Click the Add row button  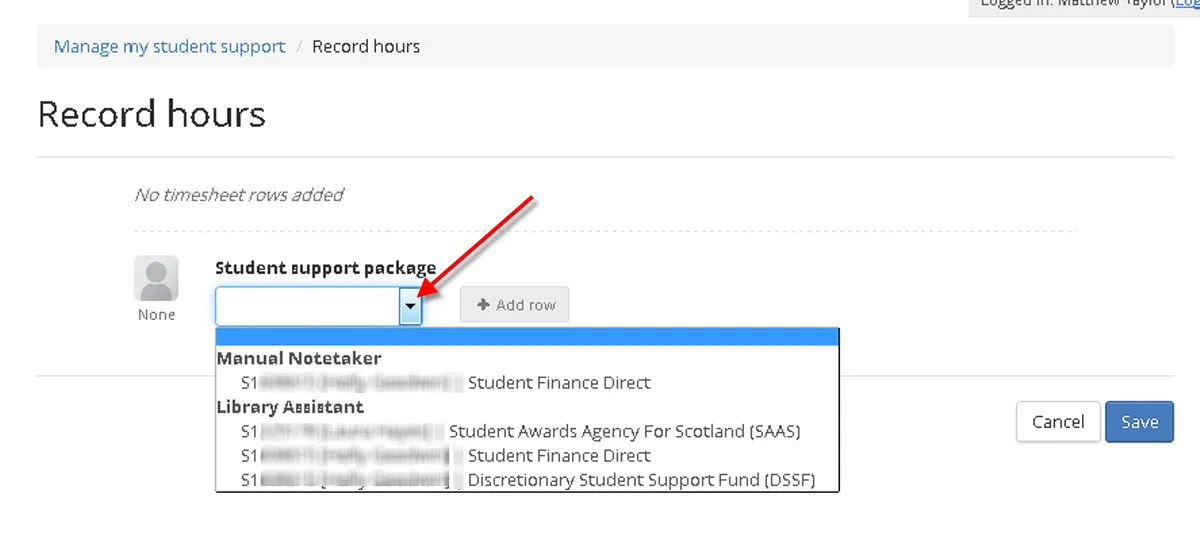[515, 305]
